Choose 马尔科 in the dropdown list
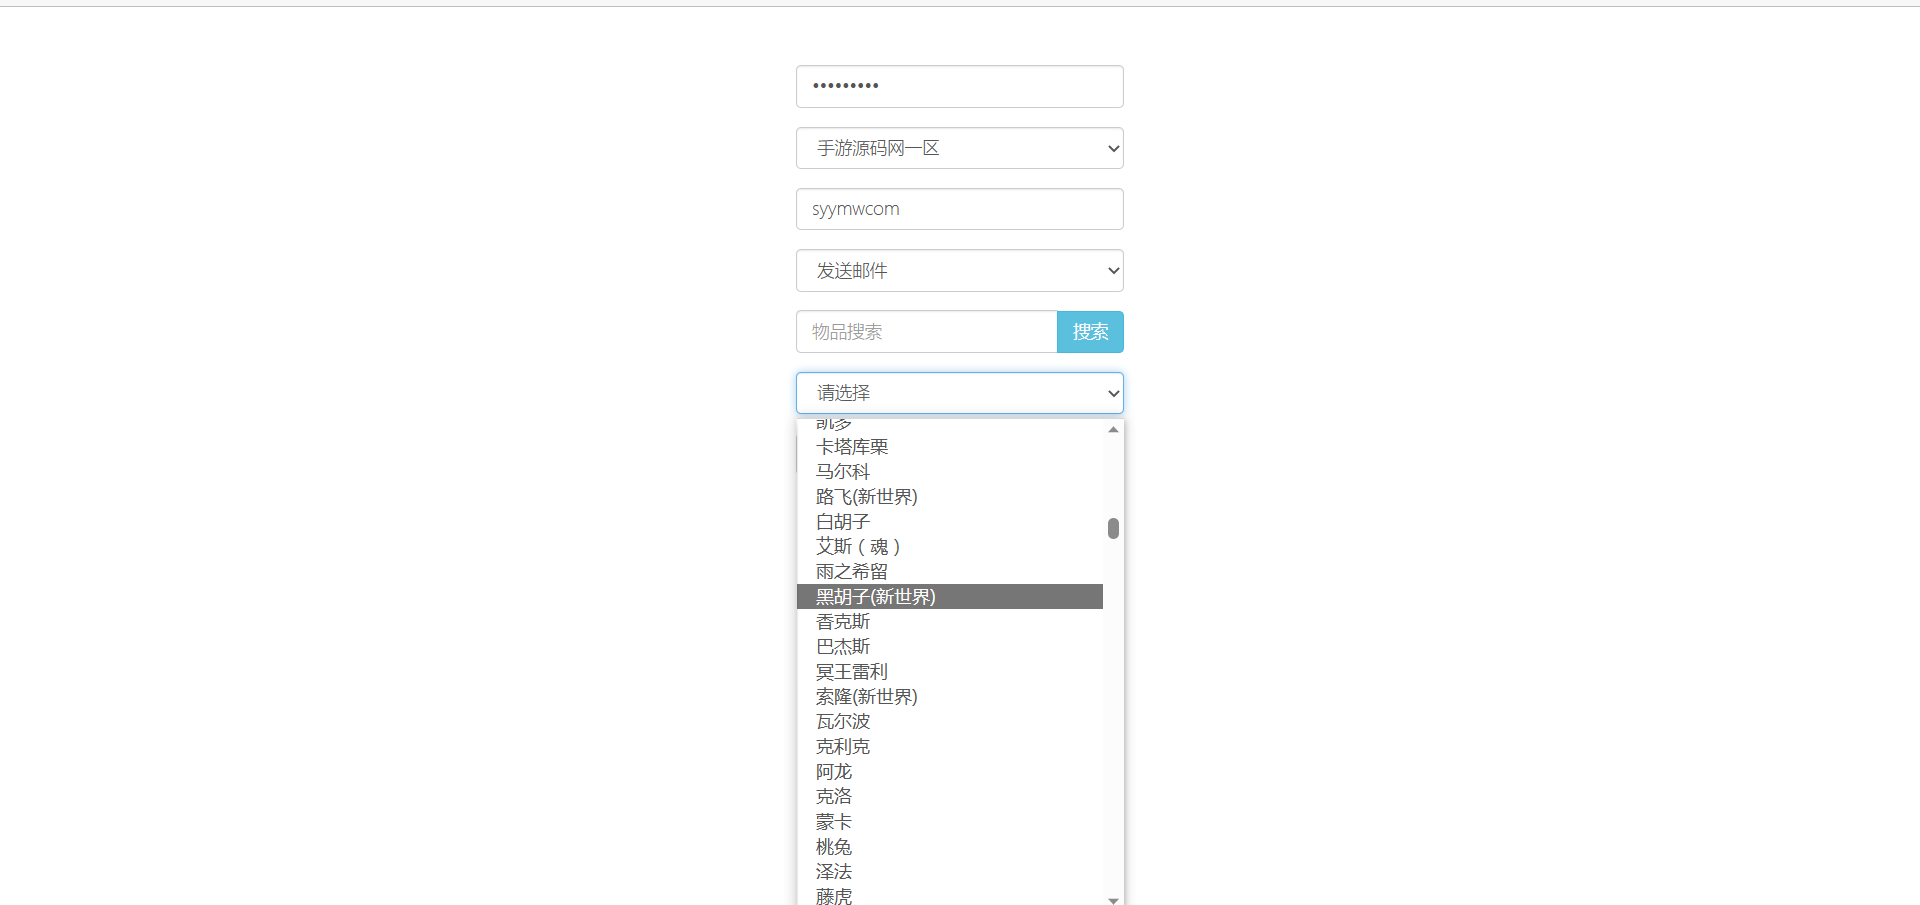The image size is (1920, 905). point(843,472)
